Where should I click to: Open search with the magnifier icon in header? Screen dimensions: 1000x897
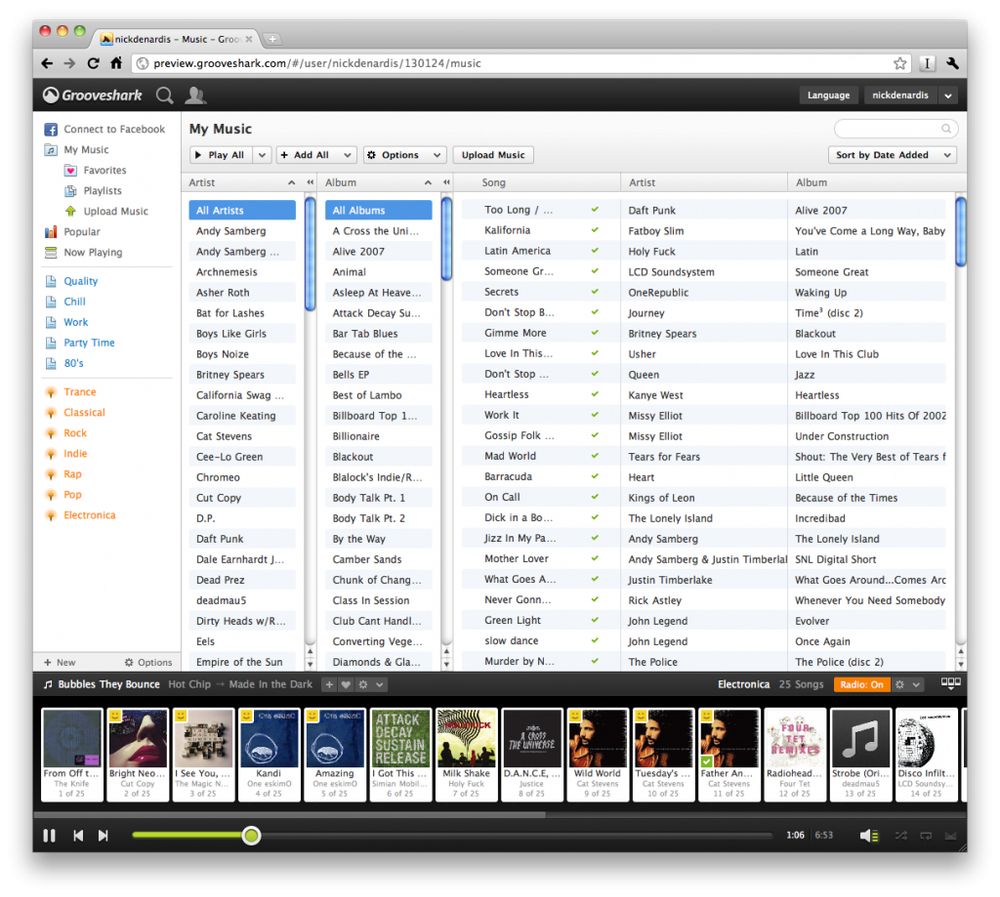coord(165,95)
